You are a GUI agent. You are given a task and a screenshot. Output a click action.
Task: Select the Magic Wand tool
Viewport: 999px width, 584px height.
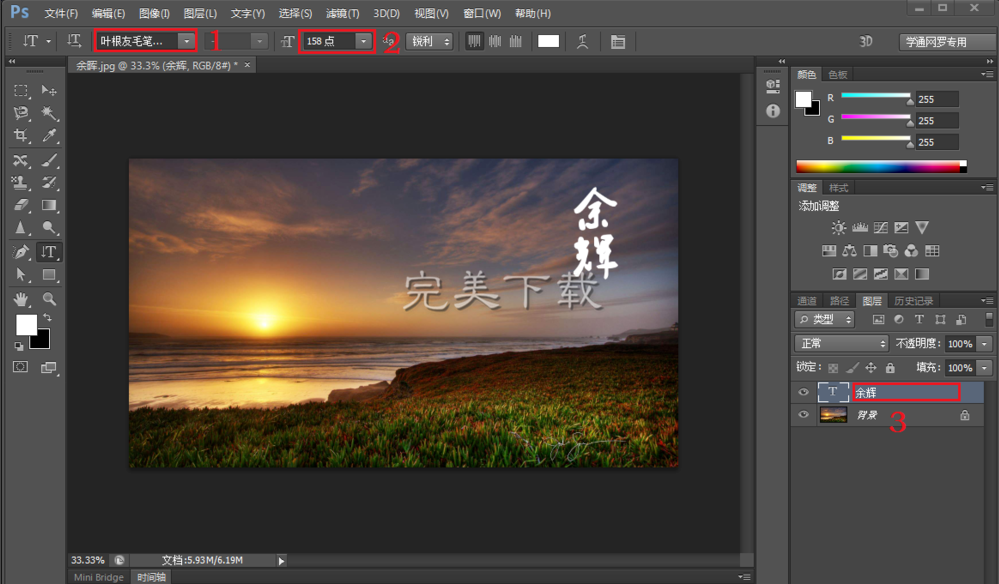click(49, 113)
